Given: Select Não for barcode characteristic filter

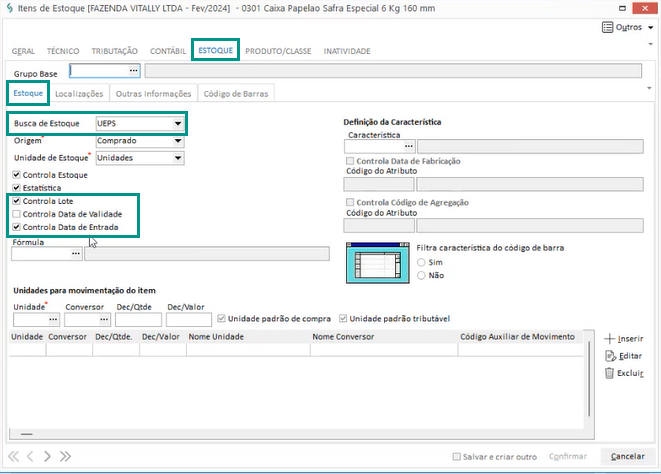Looking at the screenshot, I should [x=421, y=275].
